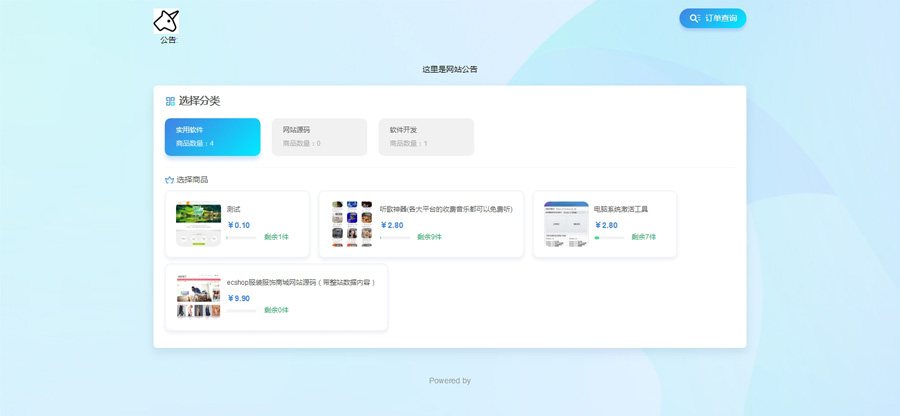Click the 听歌神器 product thumbnail image
900x416 pixels.
pos(352,224)
